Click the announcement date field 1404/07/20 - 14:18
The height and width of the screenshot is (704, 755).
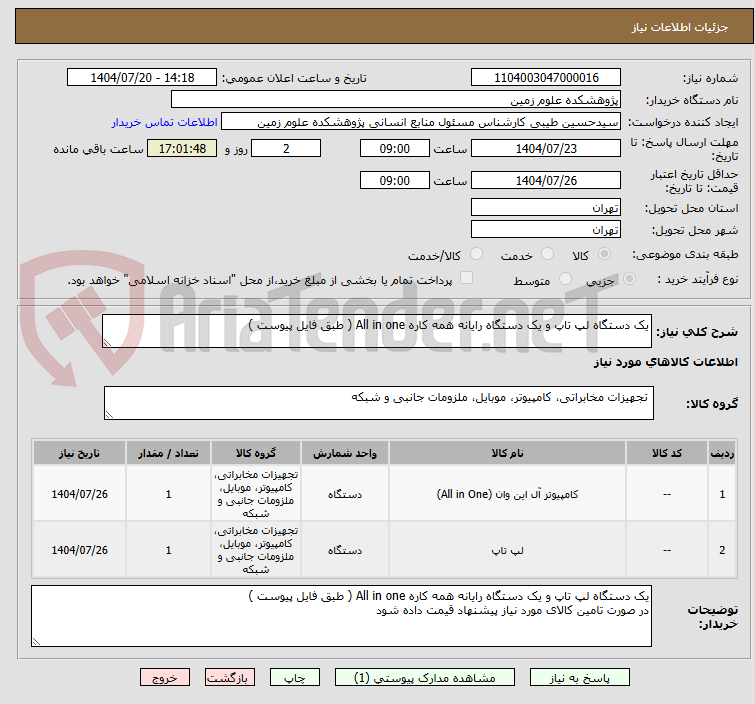[x=142, y=78]
